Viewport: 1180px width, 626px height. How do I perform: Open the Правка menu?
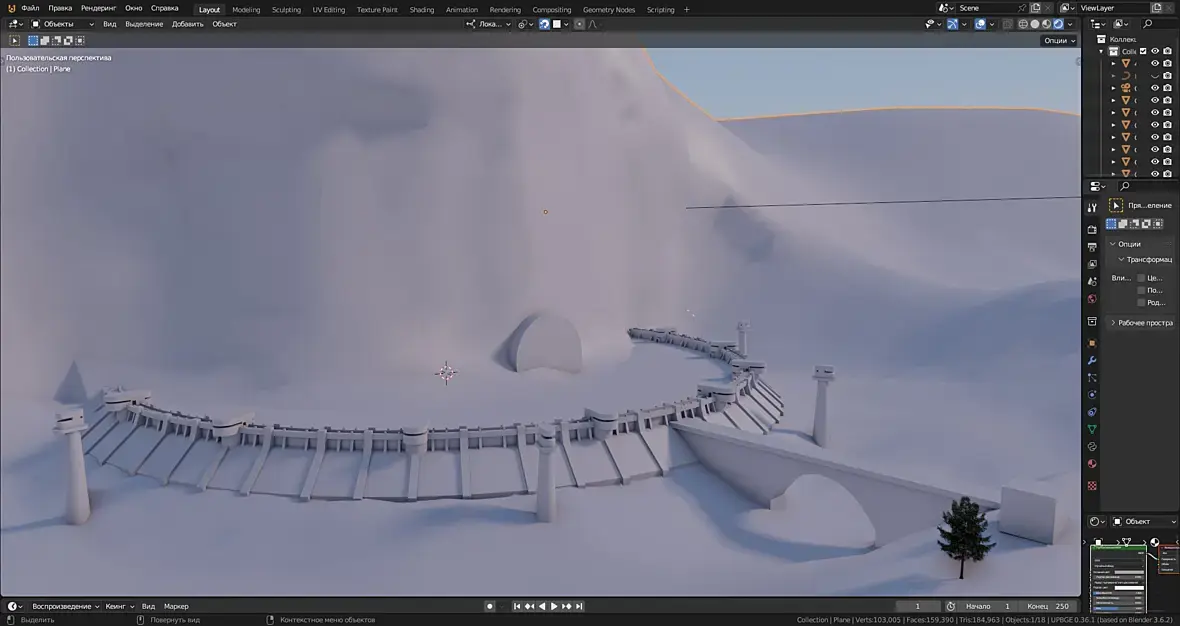60,8
